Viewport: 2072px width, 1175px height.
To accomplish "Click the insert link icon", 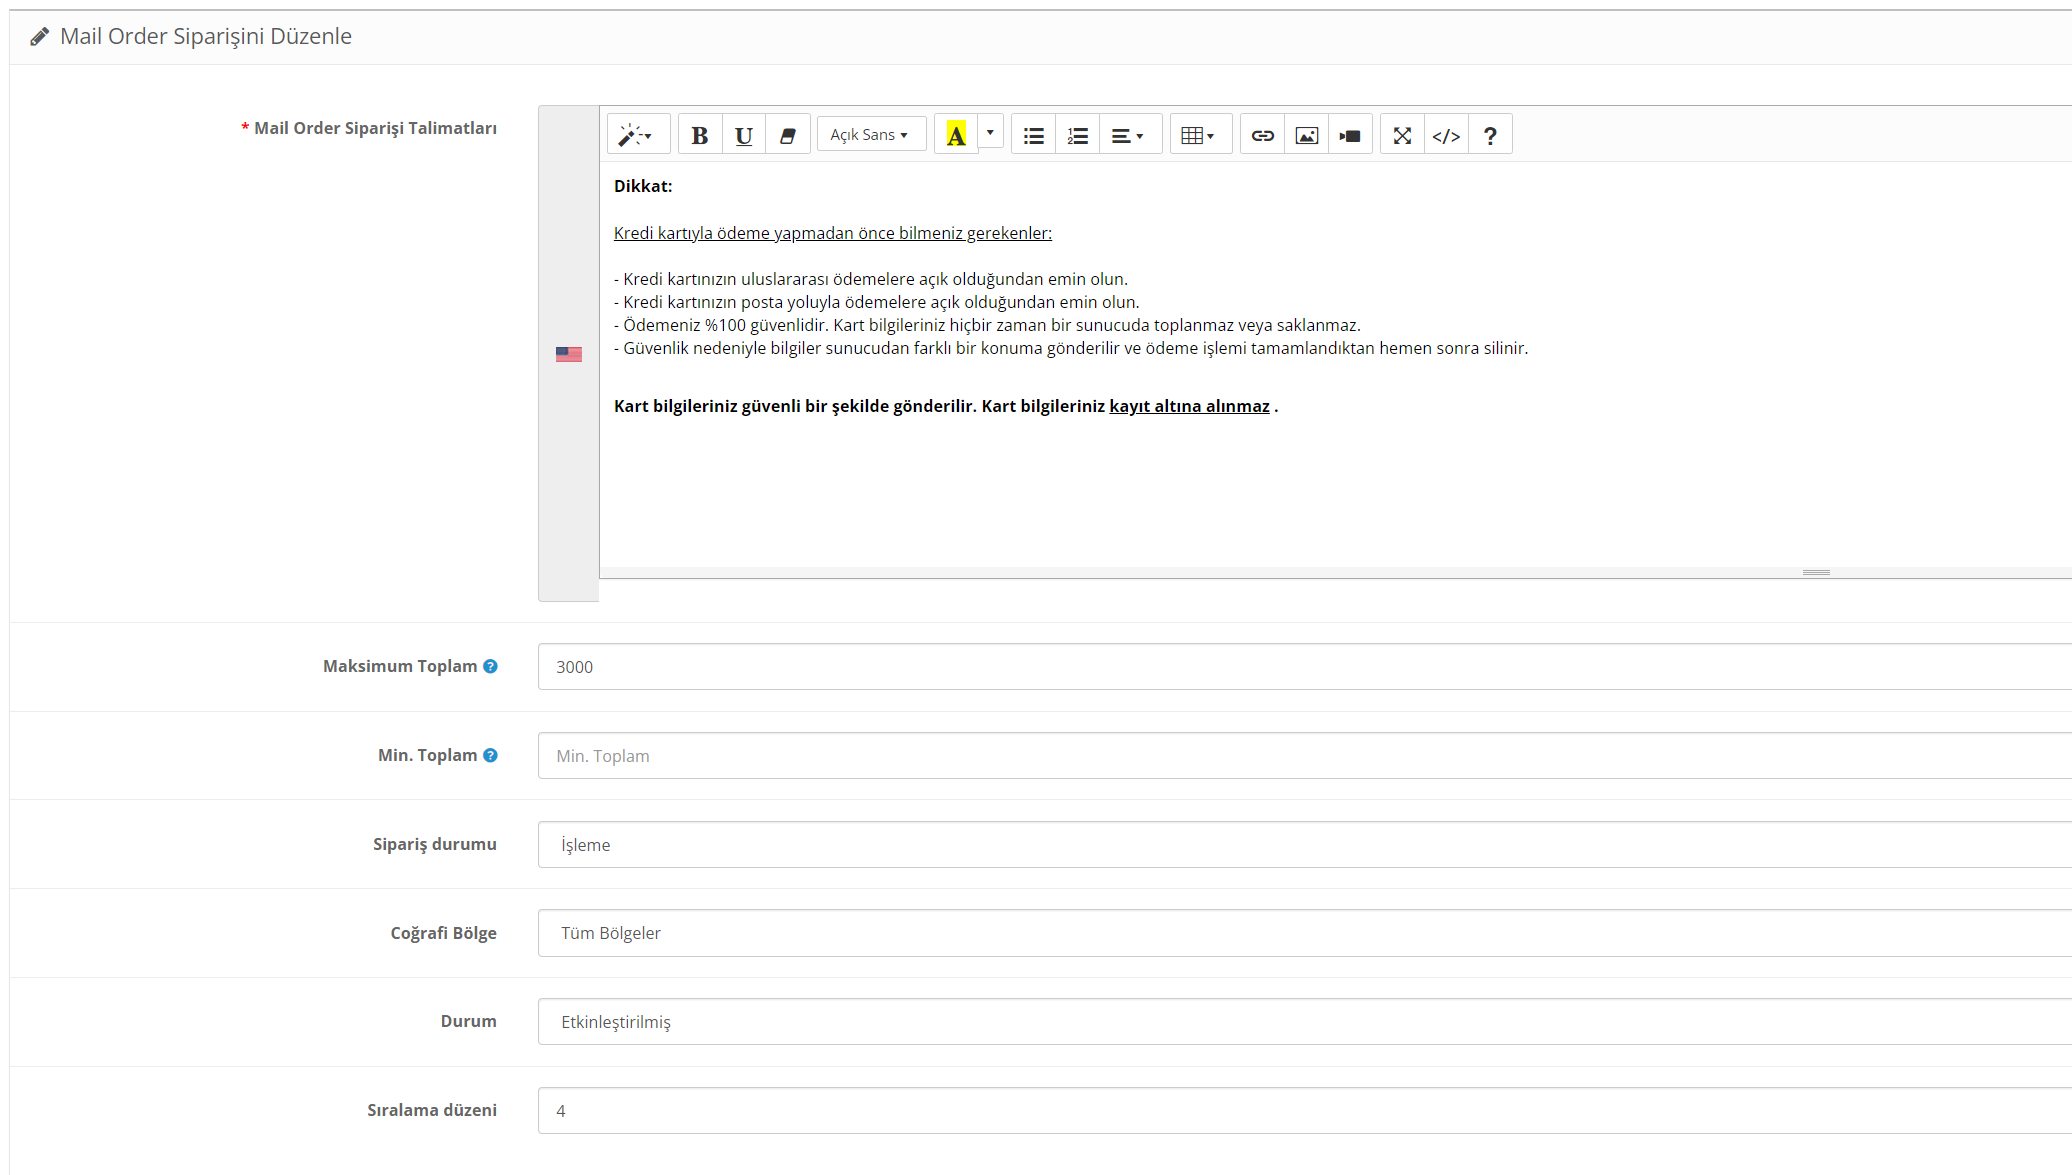I will [1263, 135].
